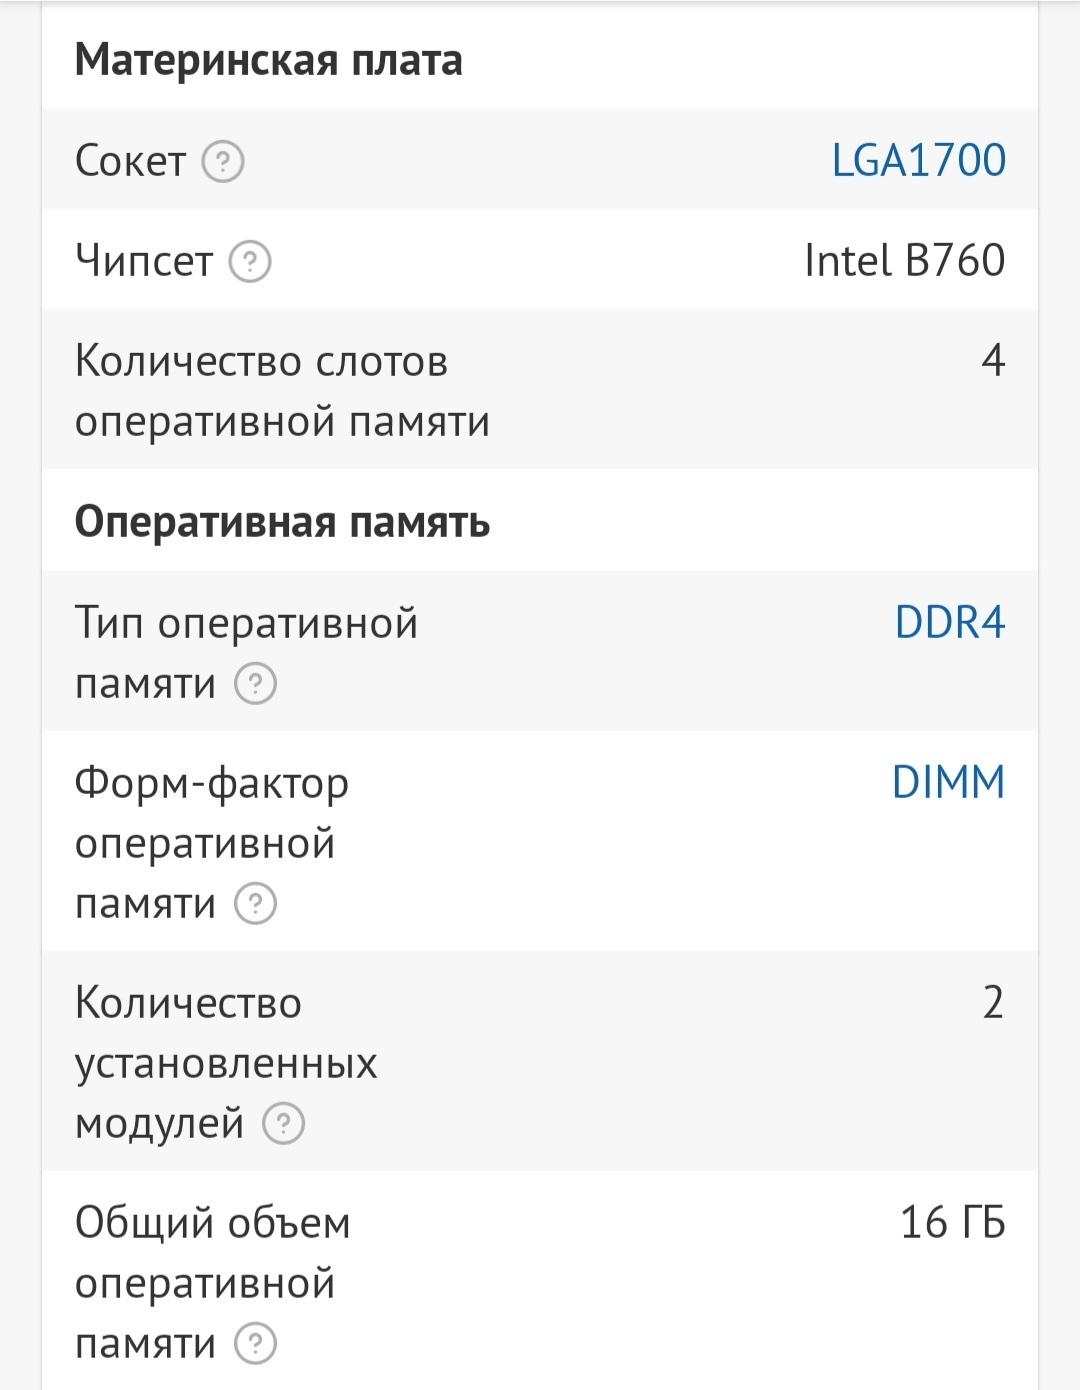Show help for Общий объем оперативной памяти
This screenshot has height=1390, width=1080.
click(x=255, y=1344)
